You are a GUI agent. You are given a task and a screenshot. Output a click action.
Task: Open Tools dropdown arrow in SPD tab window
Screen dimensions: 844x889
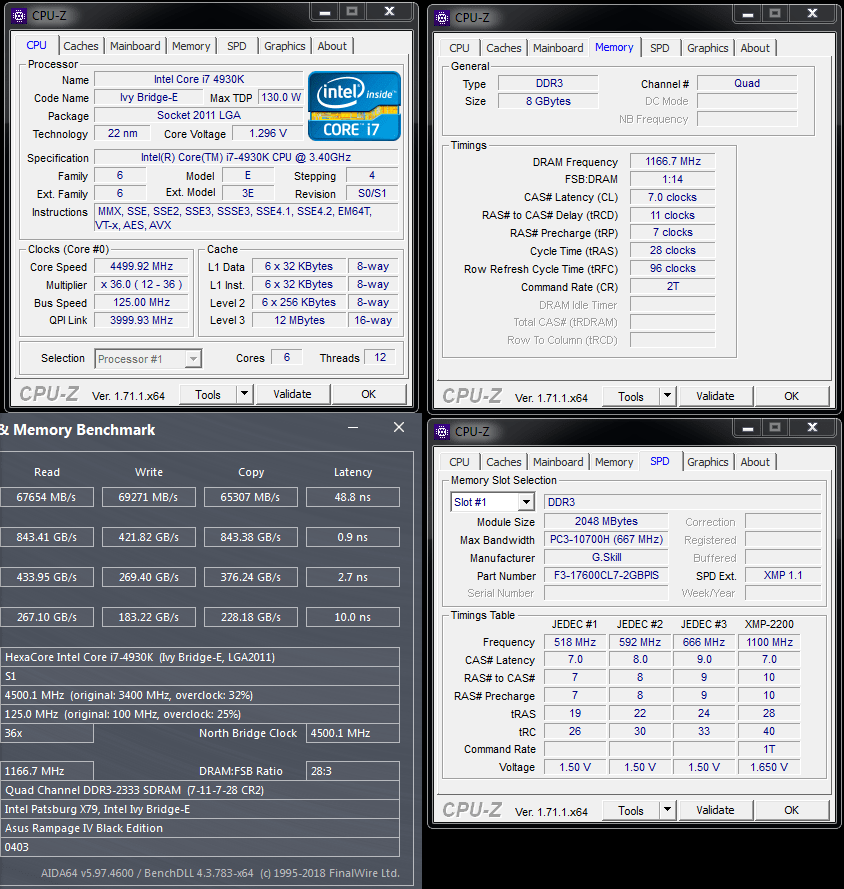click(x=667, y=810)
